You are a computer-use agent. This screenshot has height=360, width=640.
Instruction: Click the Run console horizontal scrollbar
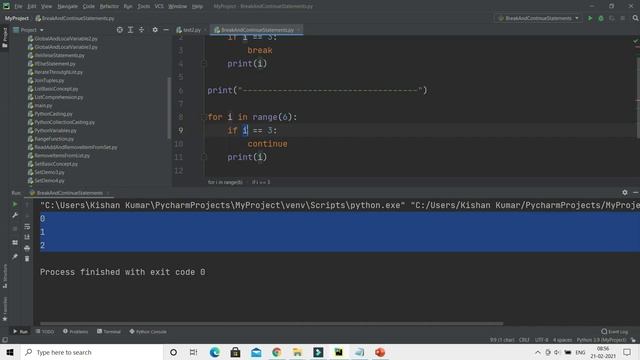271,323
